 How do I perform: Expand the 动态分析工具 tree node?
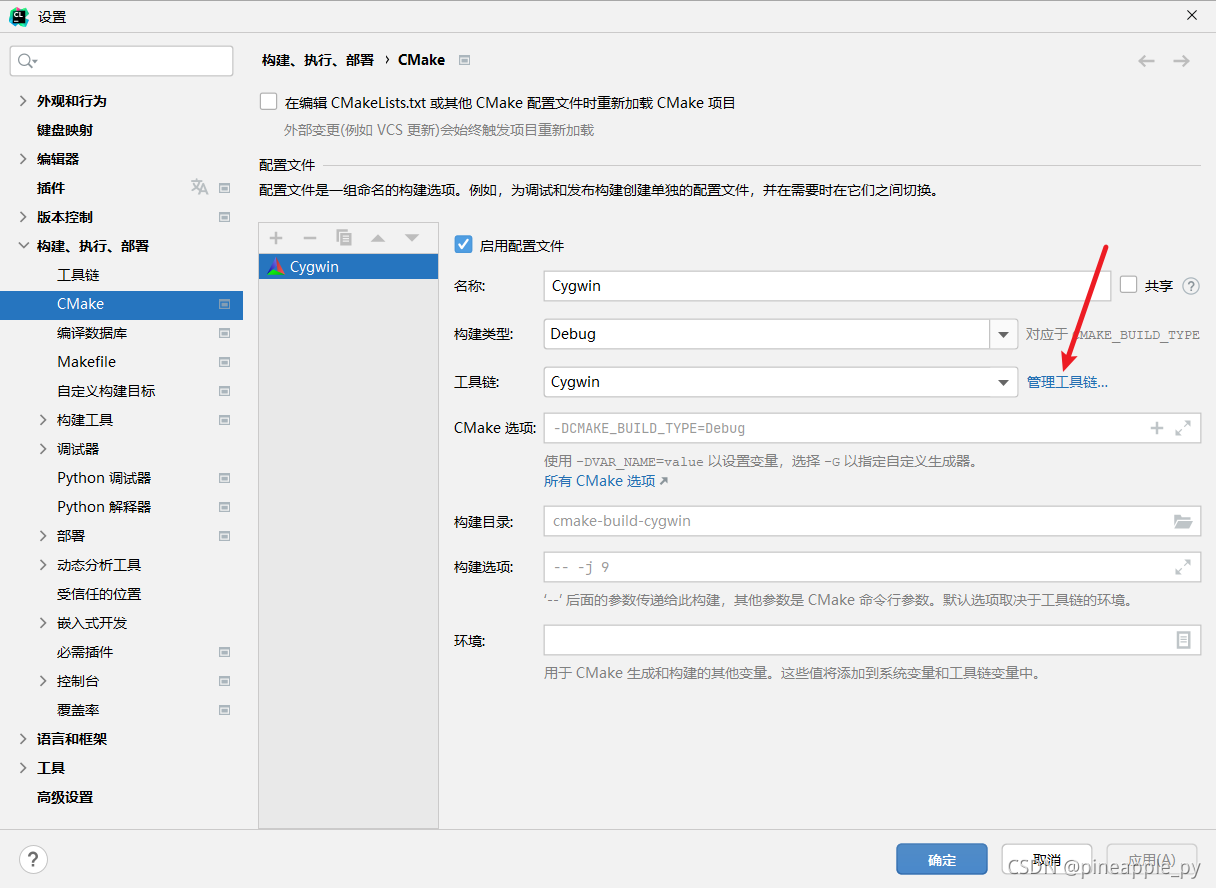coord(43,565)
